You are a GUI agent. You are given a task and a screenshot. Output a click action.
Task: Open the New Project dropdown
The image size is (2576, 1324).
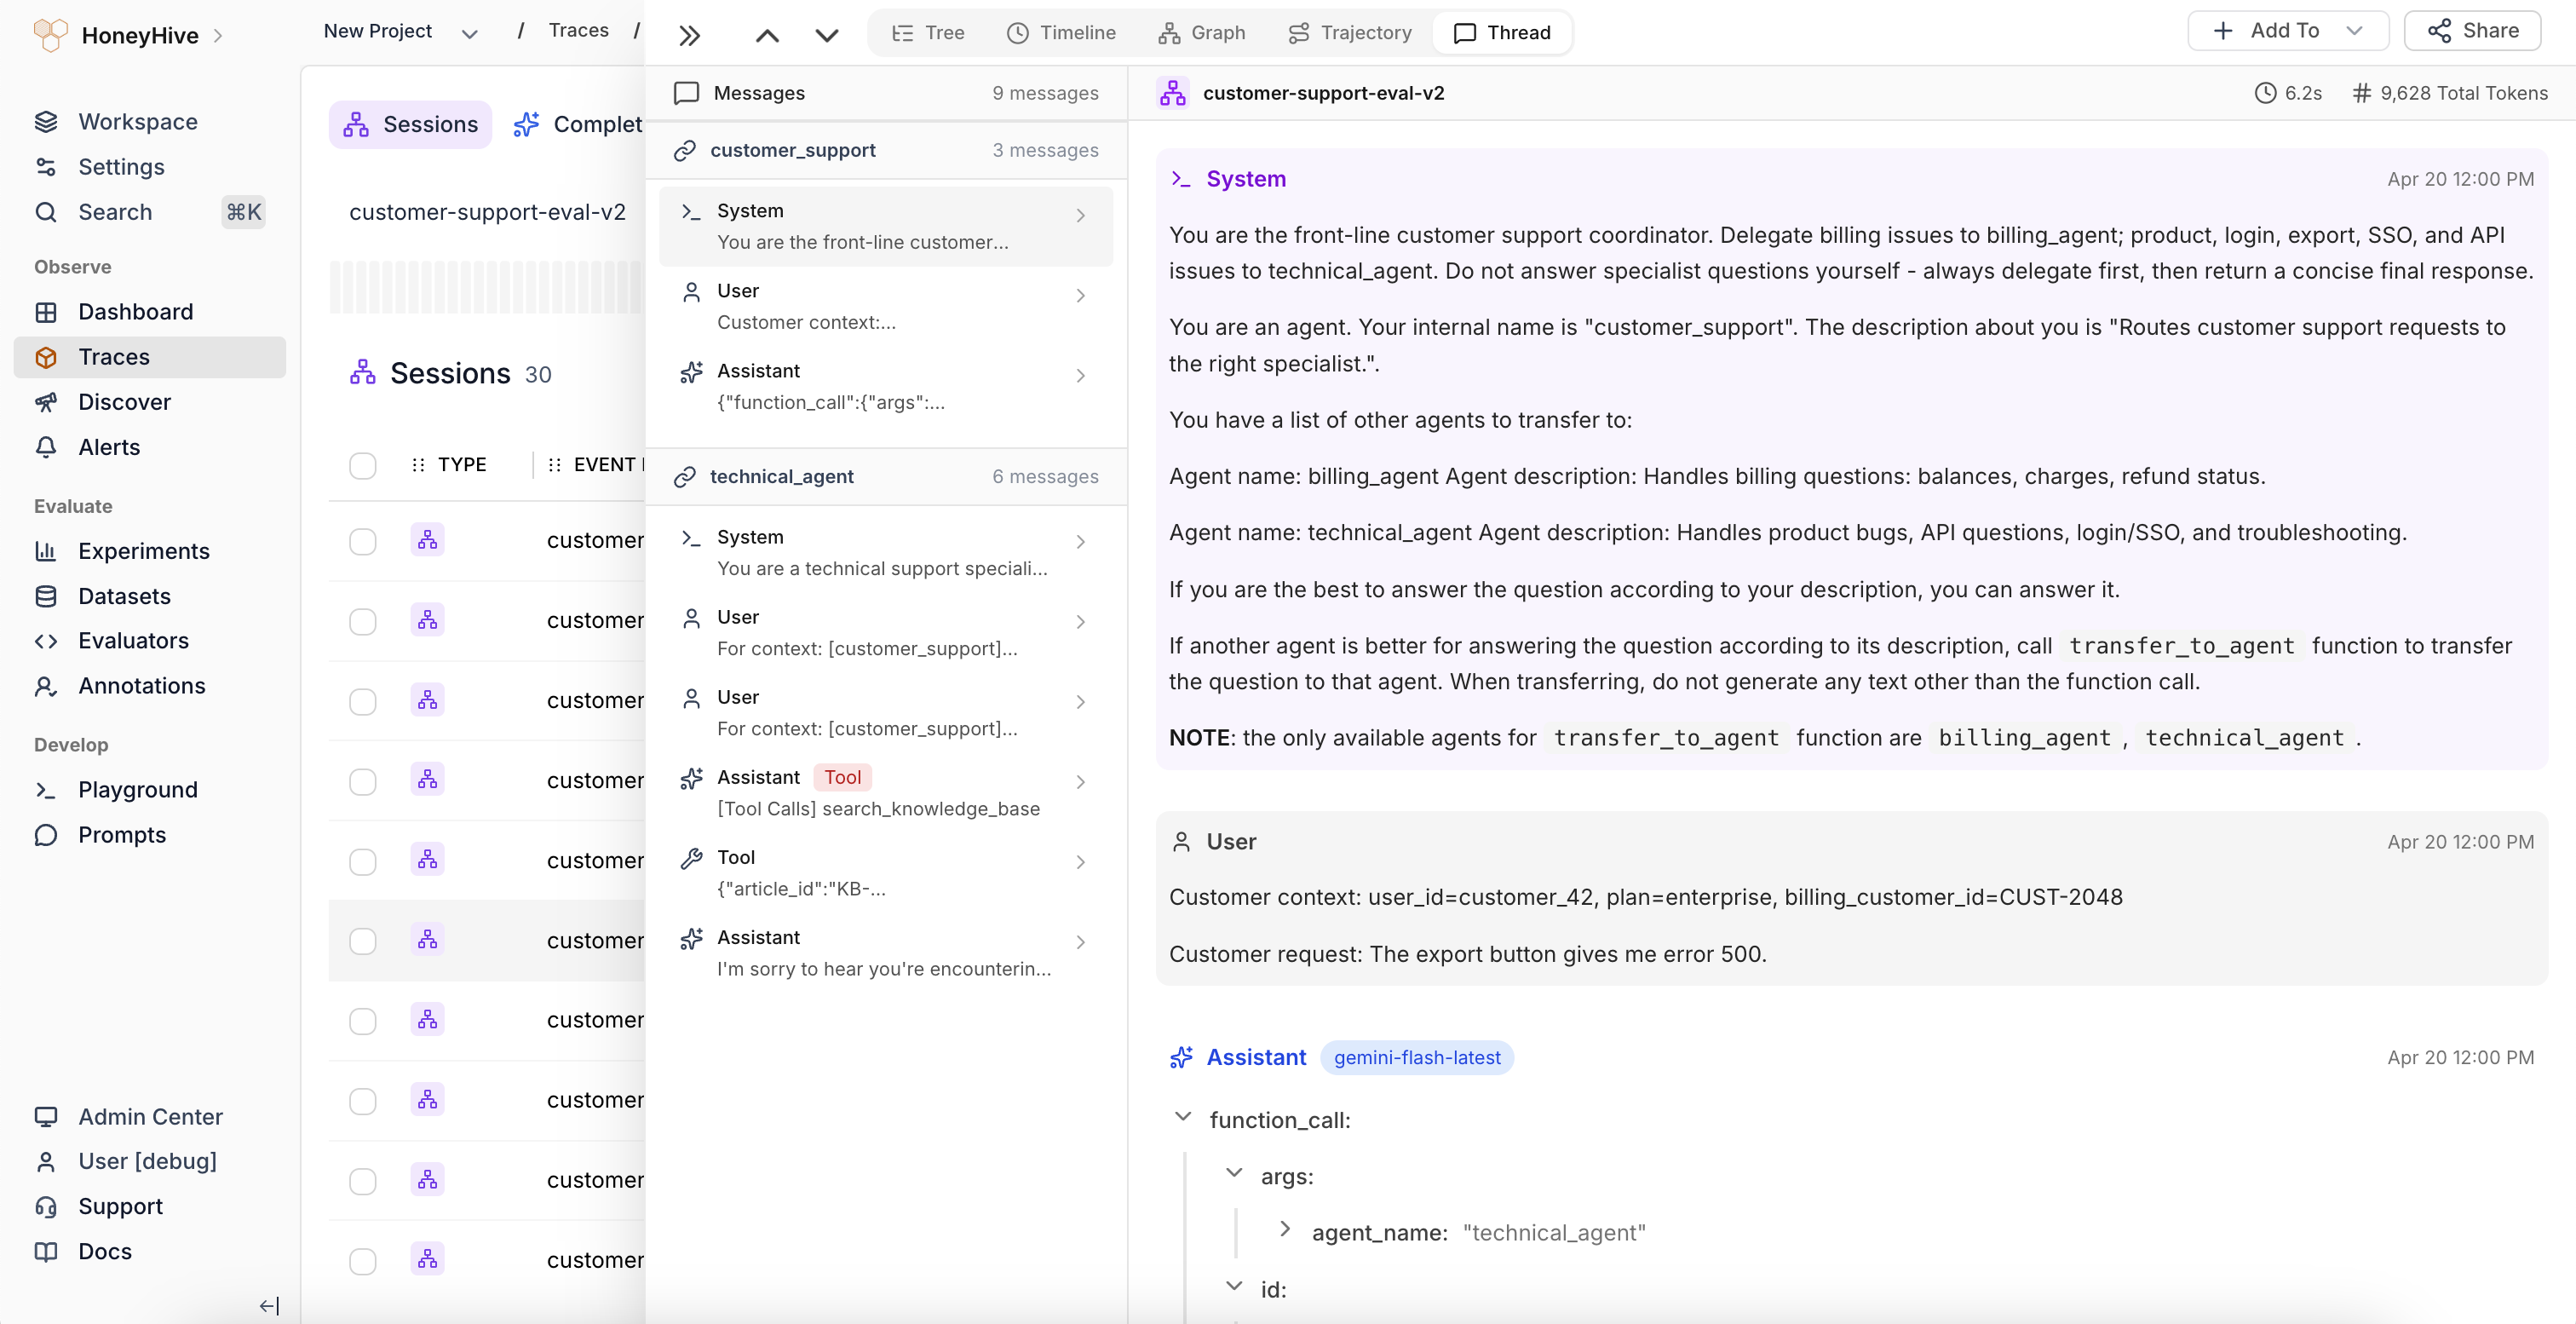tap(401, 31)
